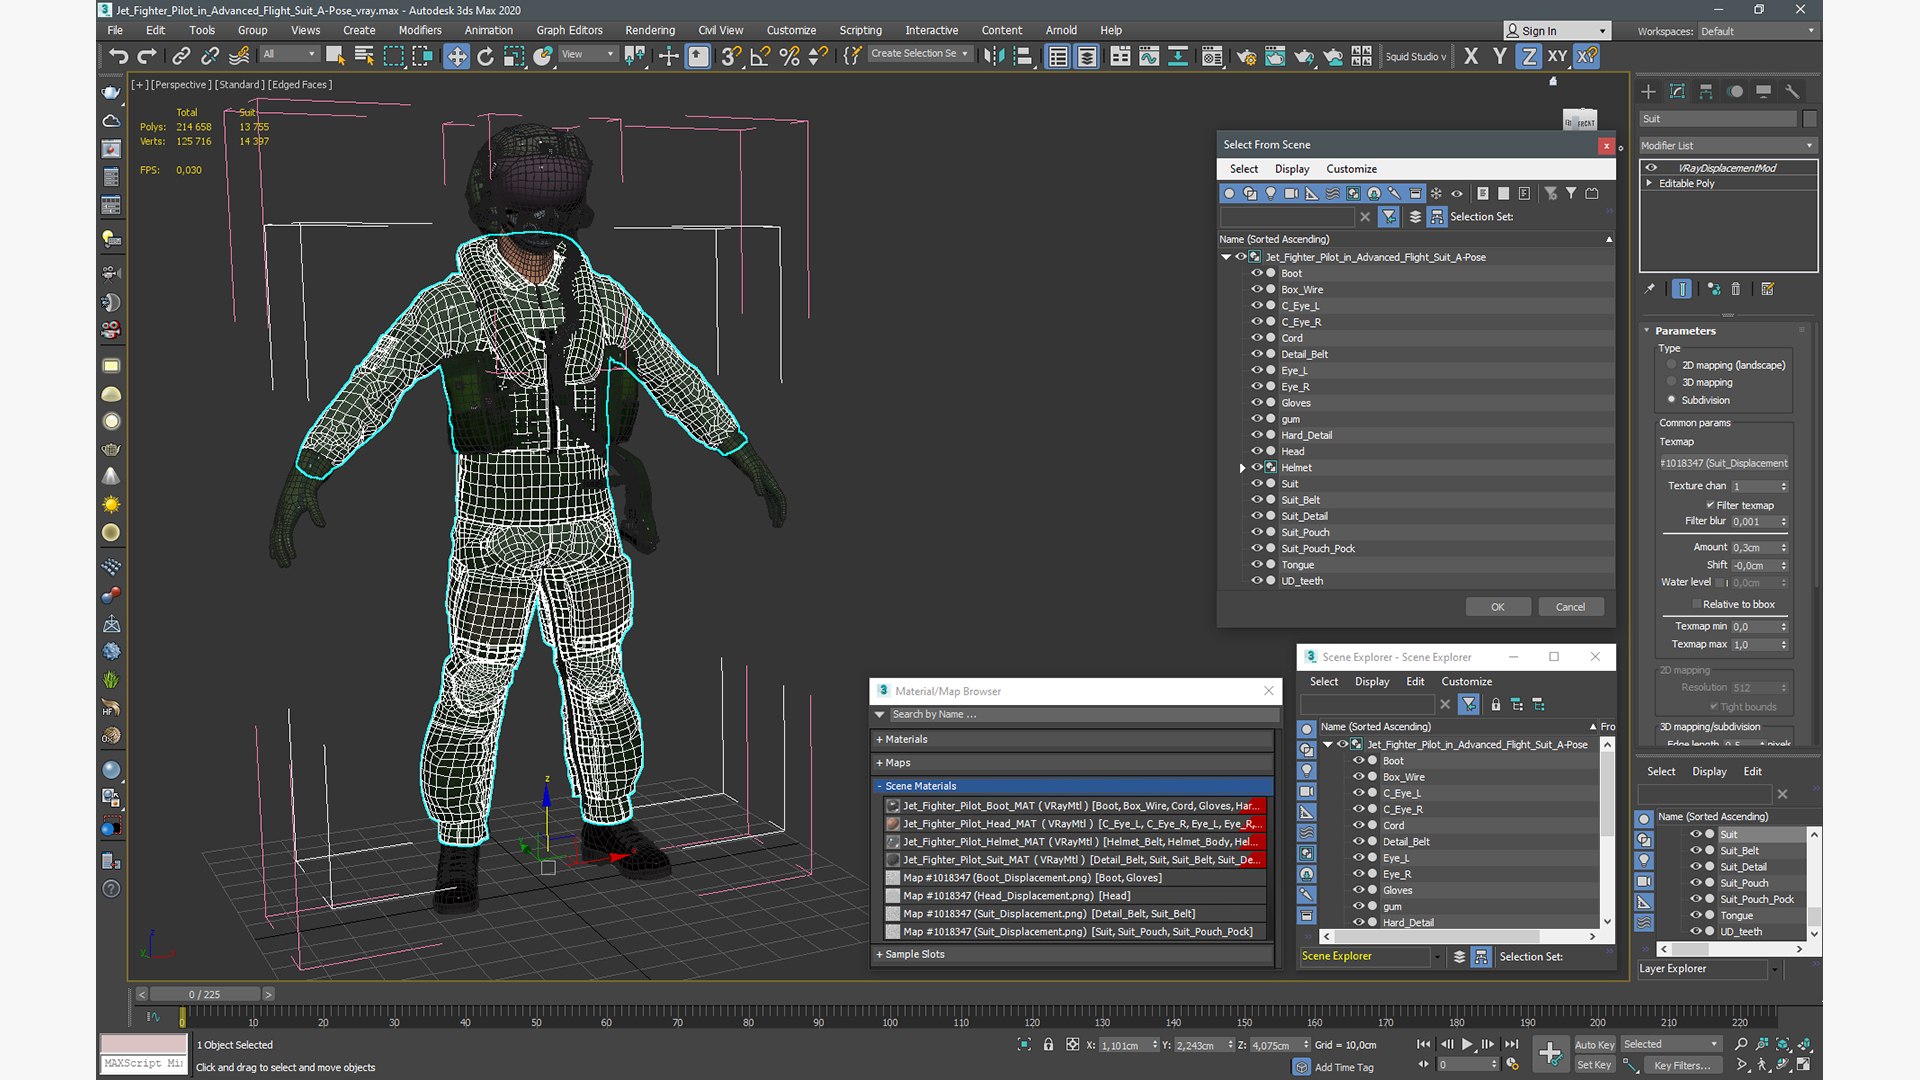Enable the Relative to bbox checkbox
Screen dimensions: 1920x1080
point(1697,604)
